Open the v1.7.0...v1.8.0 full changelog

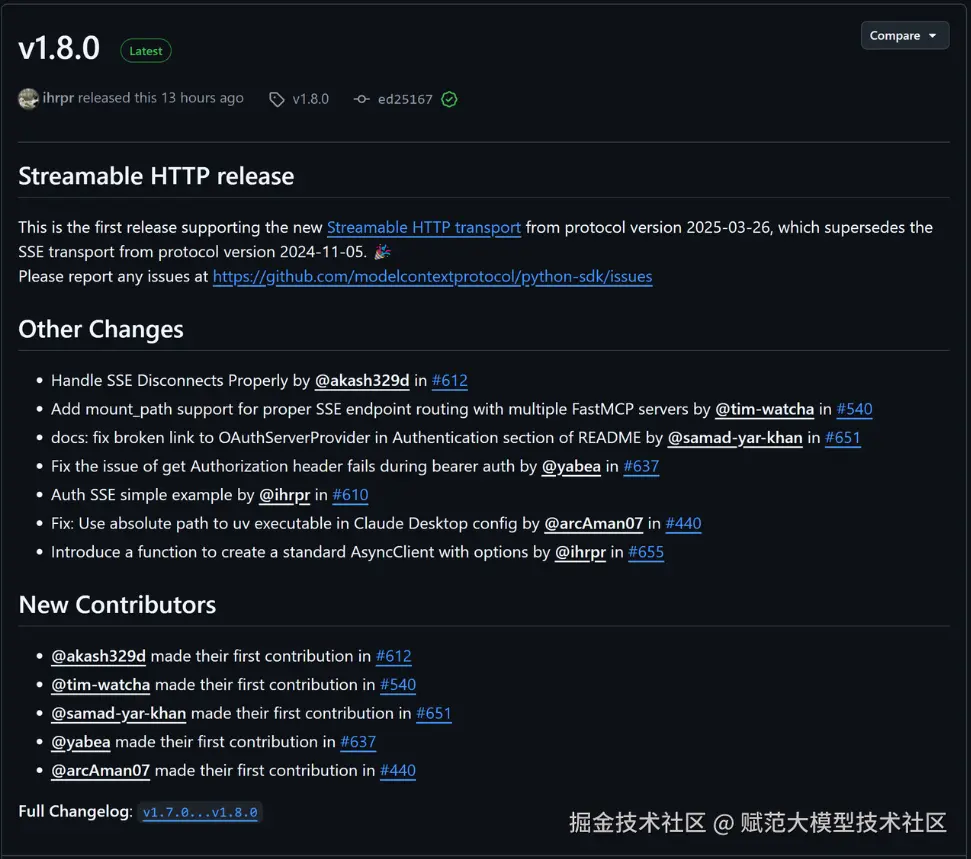tap(200, 812)
